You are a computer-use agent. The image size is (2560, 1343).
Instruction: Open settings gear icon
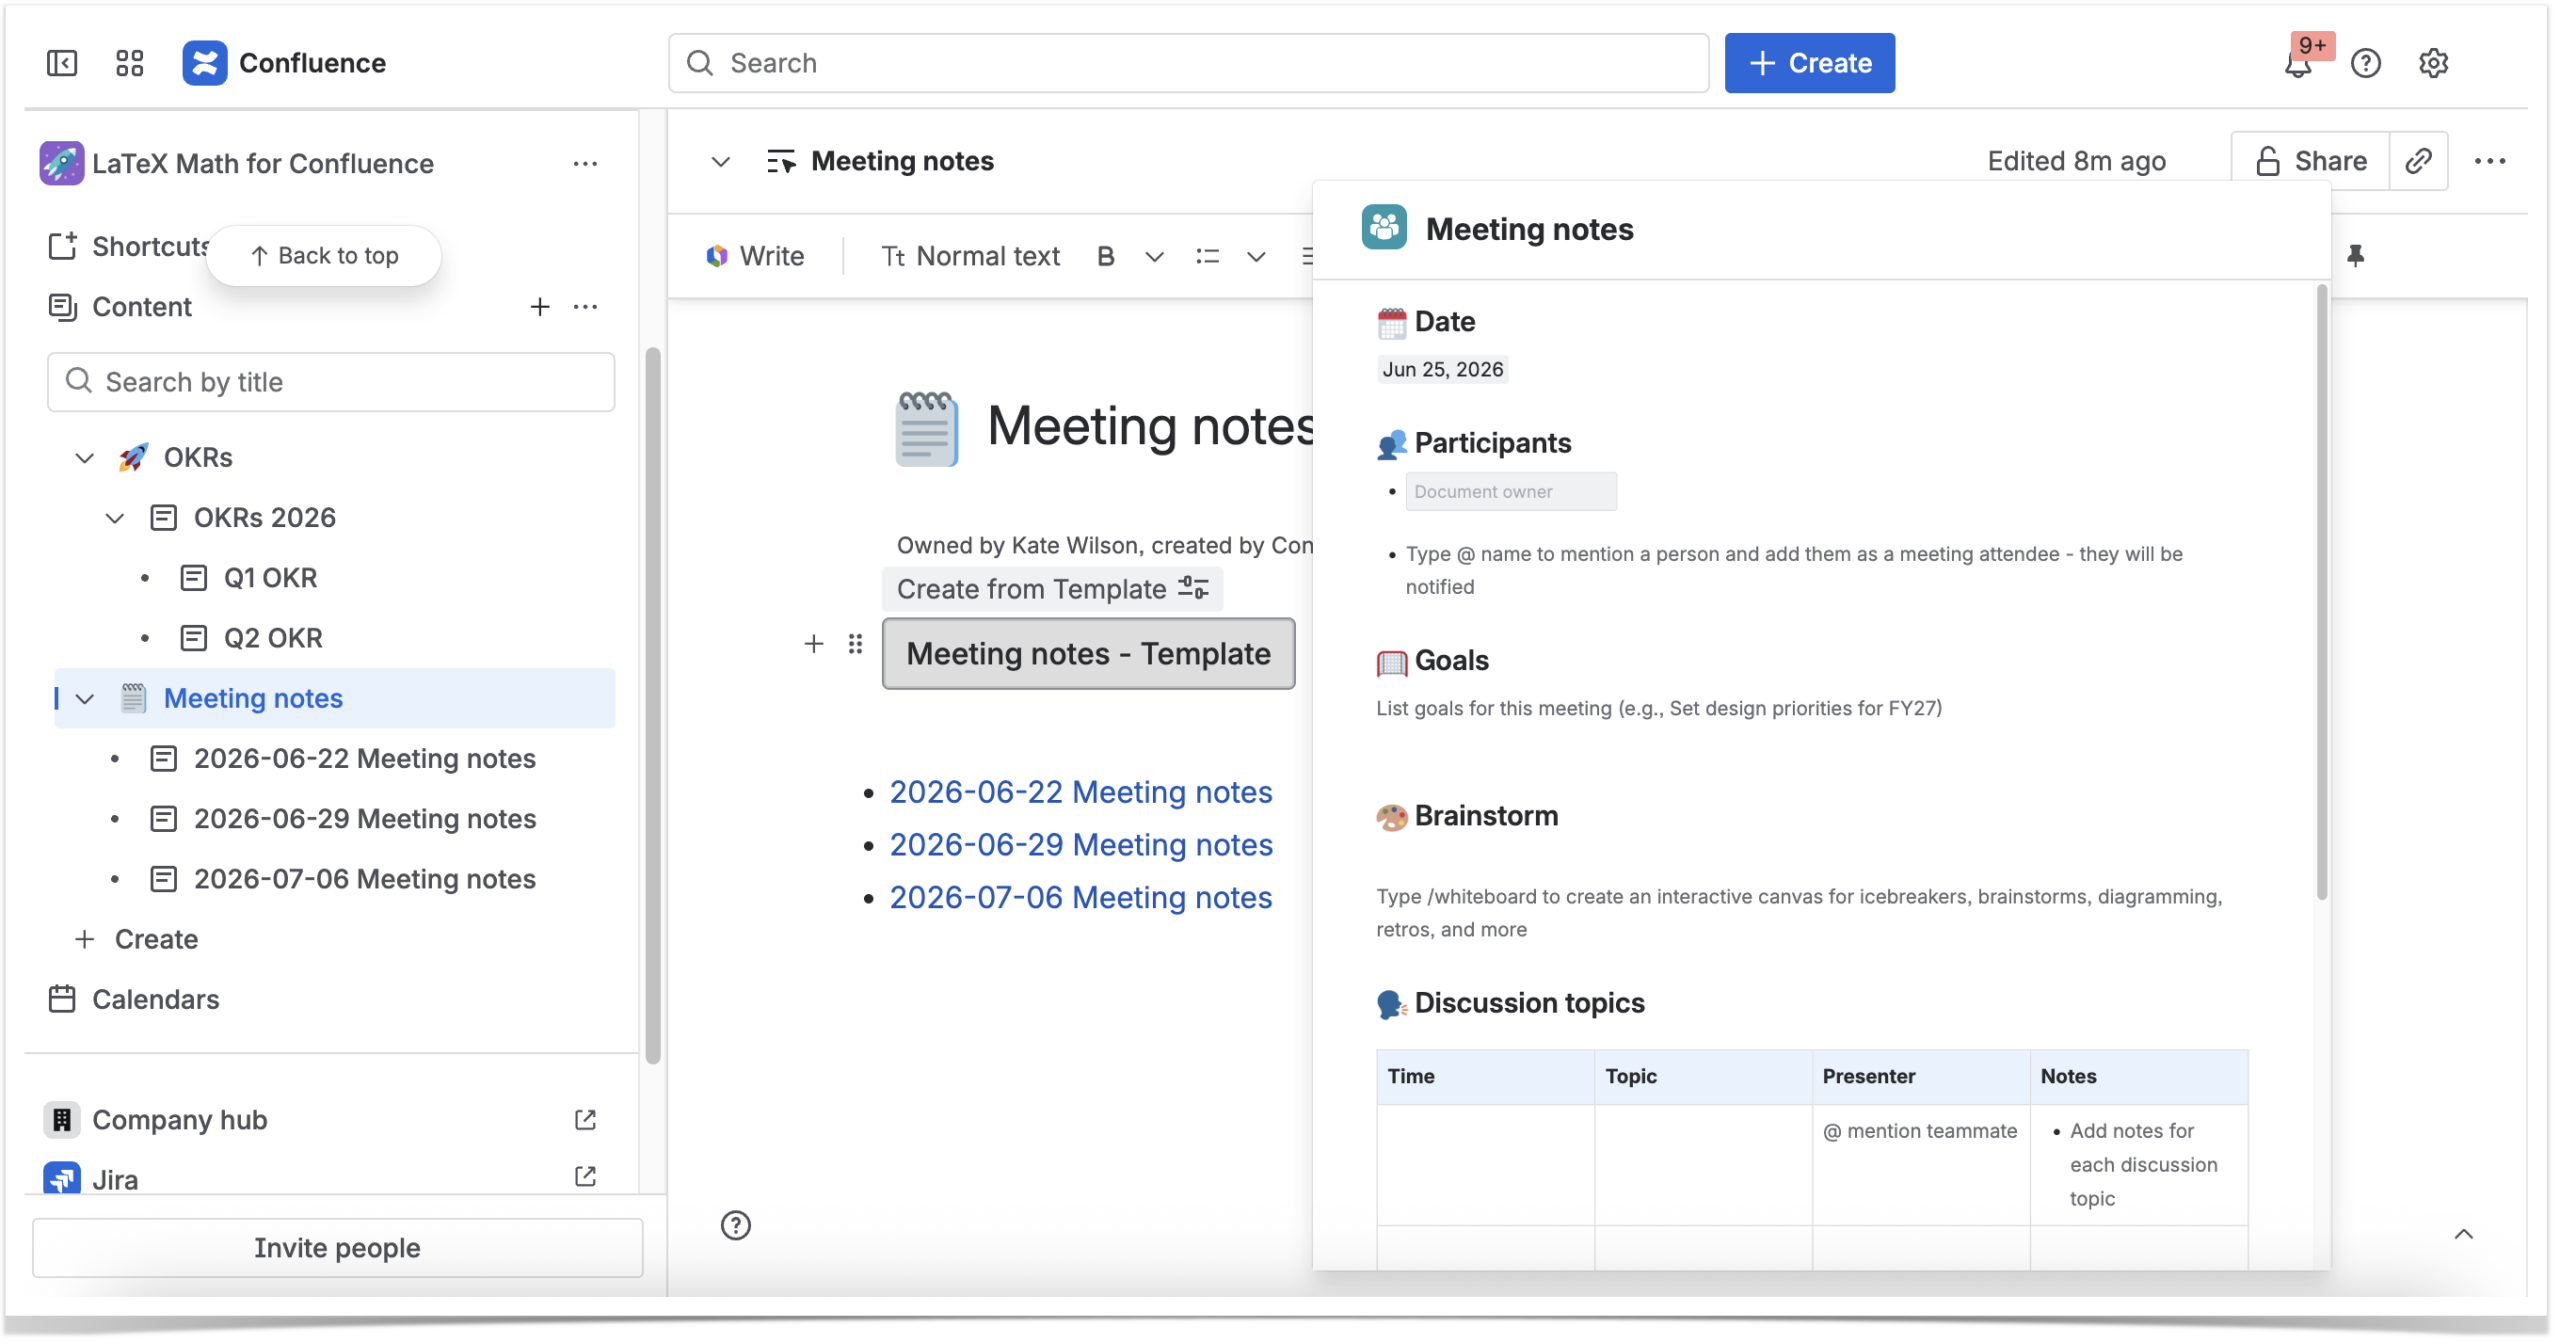[2433, 63]
